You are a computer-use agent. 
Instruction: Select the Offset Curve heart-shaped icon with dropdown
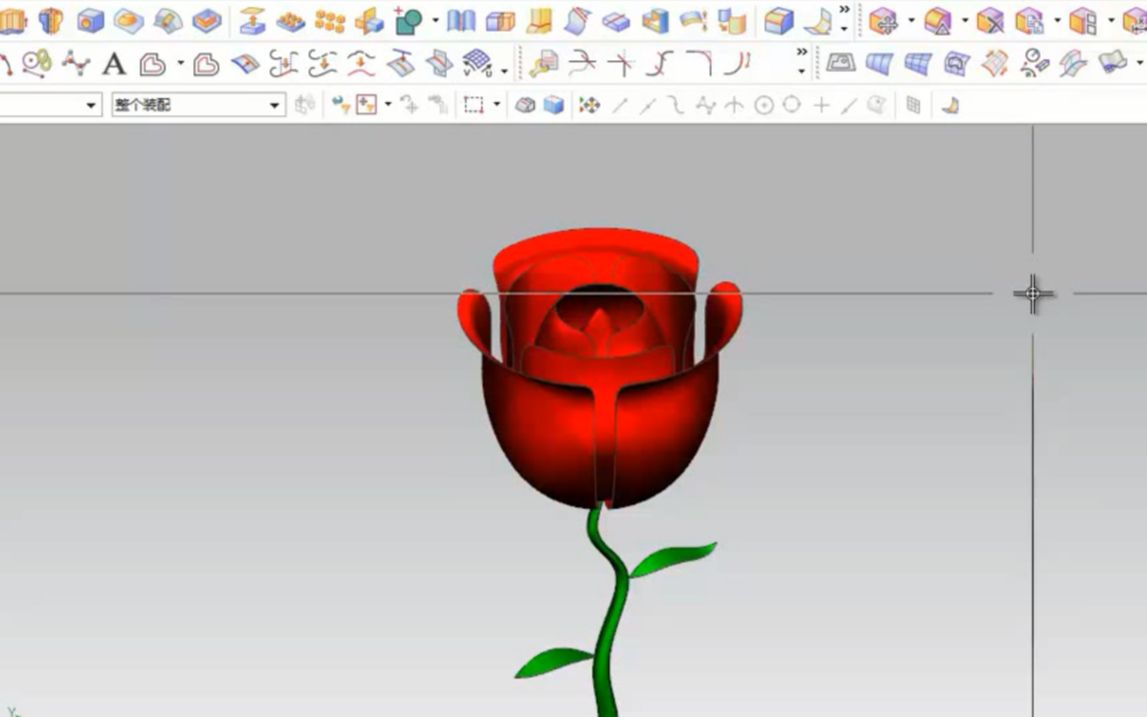point(153,64)
